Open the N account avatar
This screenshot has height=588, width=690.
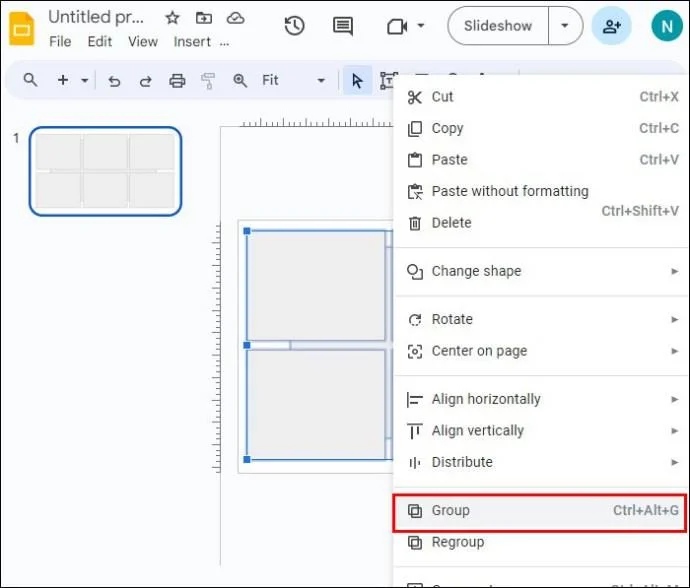click(x=667, y=26)
